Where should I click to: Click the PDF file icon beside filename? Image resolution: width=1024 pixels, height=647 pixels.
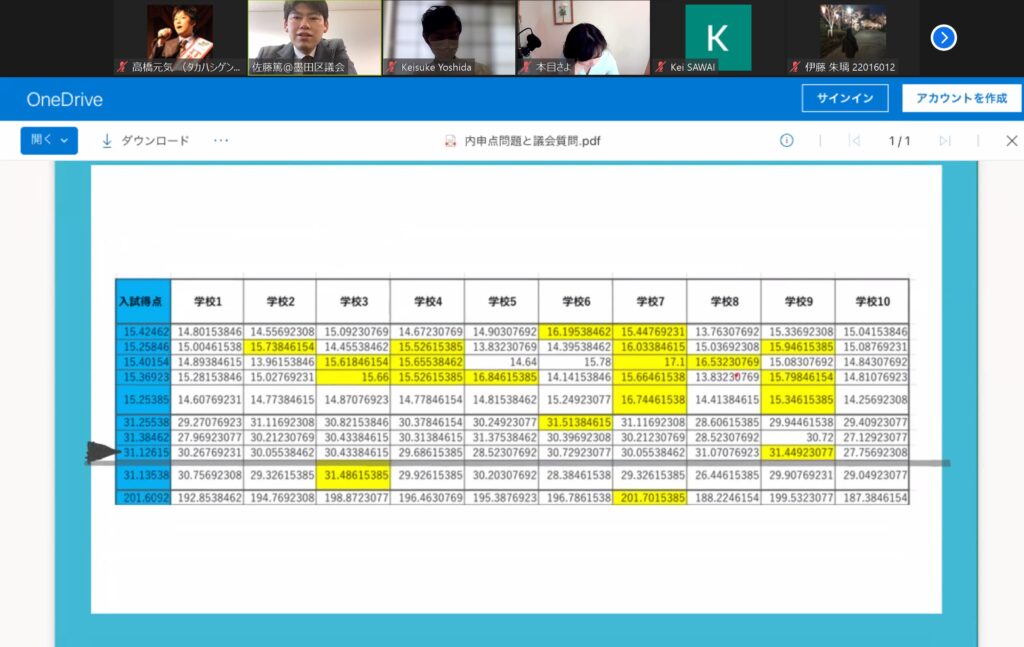click(x=451, y=141)
